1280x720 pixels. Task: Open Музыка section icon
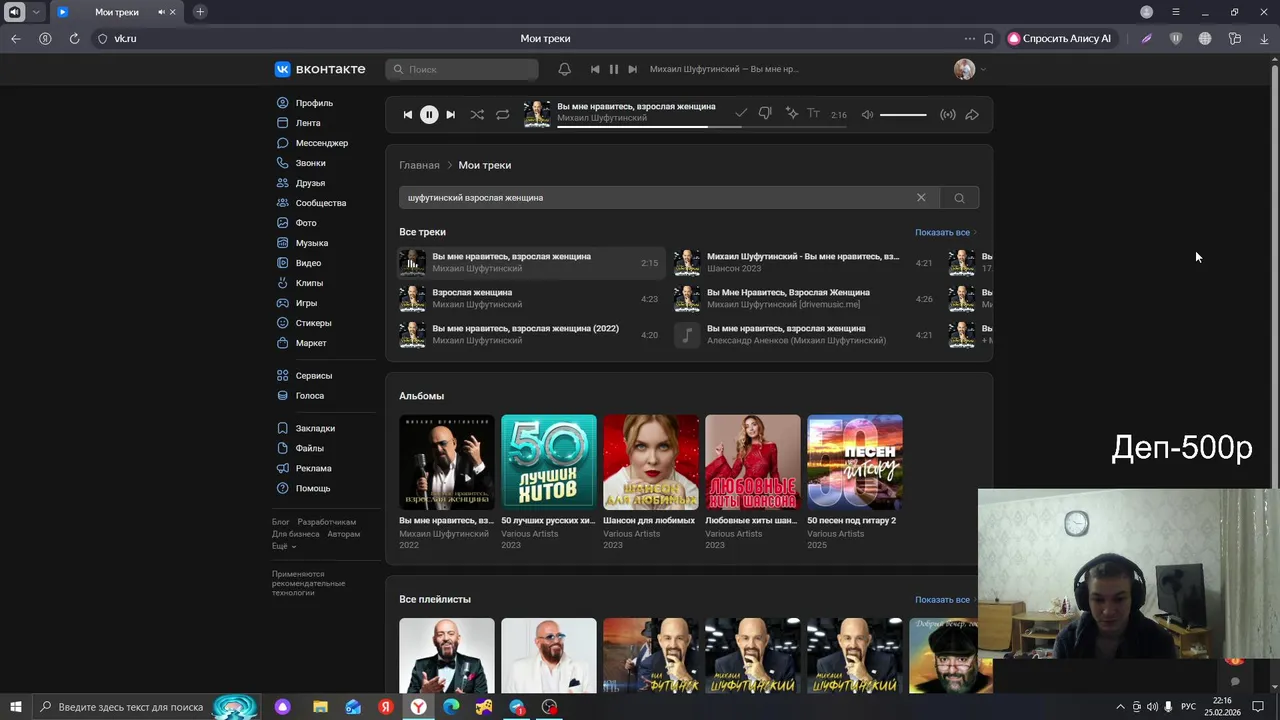283,243
